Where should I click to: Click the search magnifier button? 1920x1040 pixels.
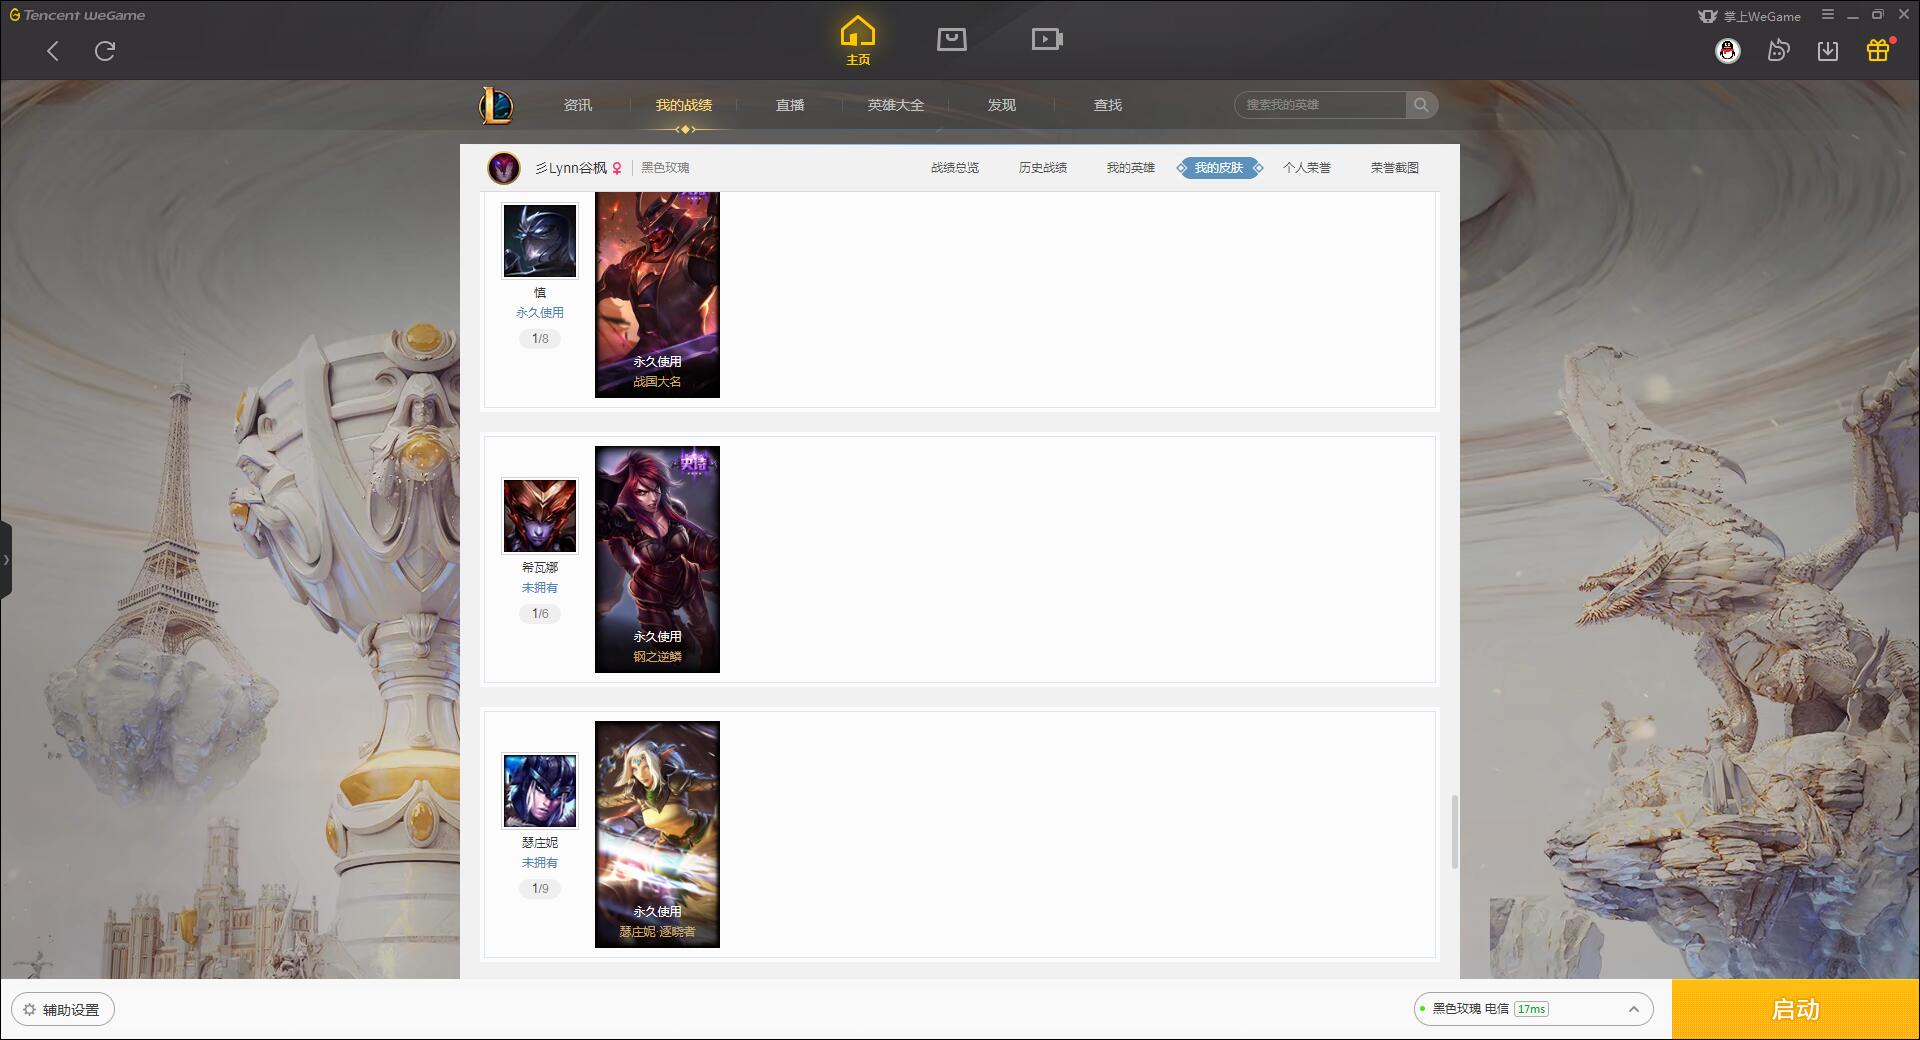[1421, 105]
